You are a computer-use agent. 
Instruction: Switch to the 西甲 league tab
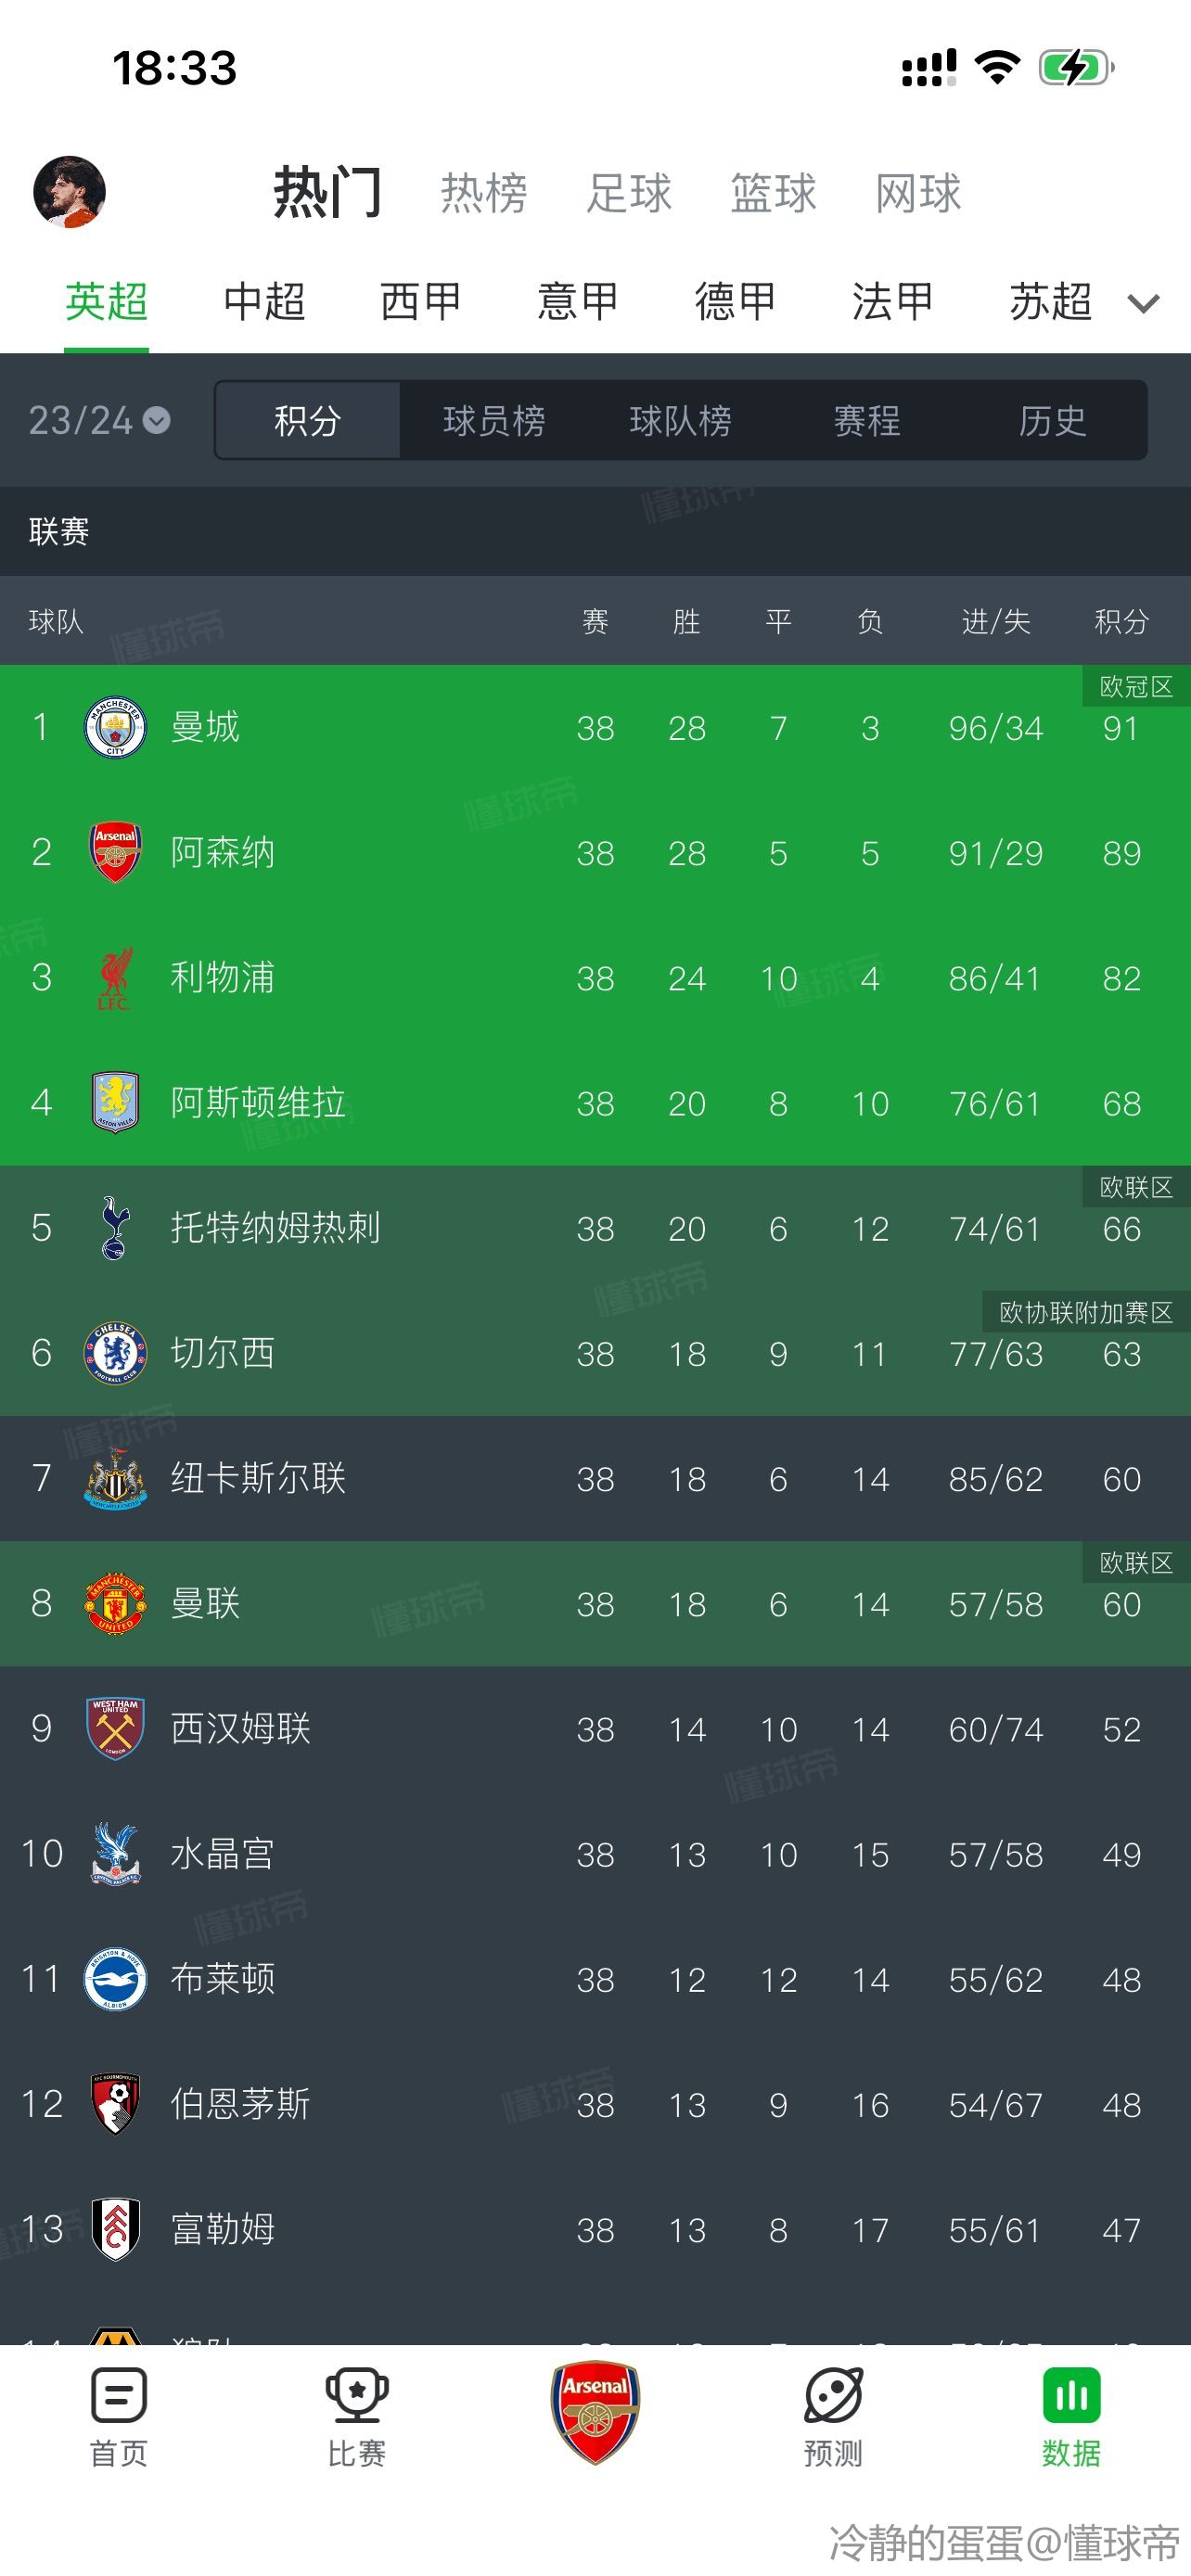point(420,301)
